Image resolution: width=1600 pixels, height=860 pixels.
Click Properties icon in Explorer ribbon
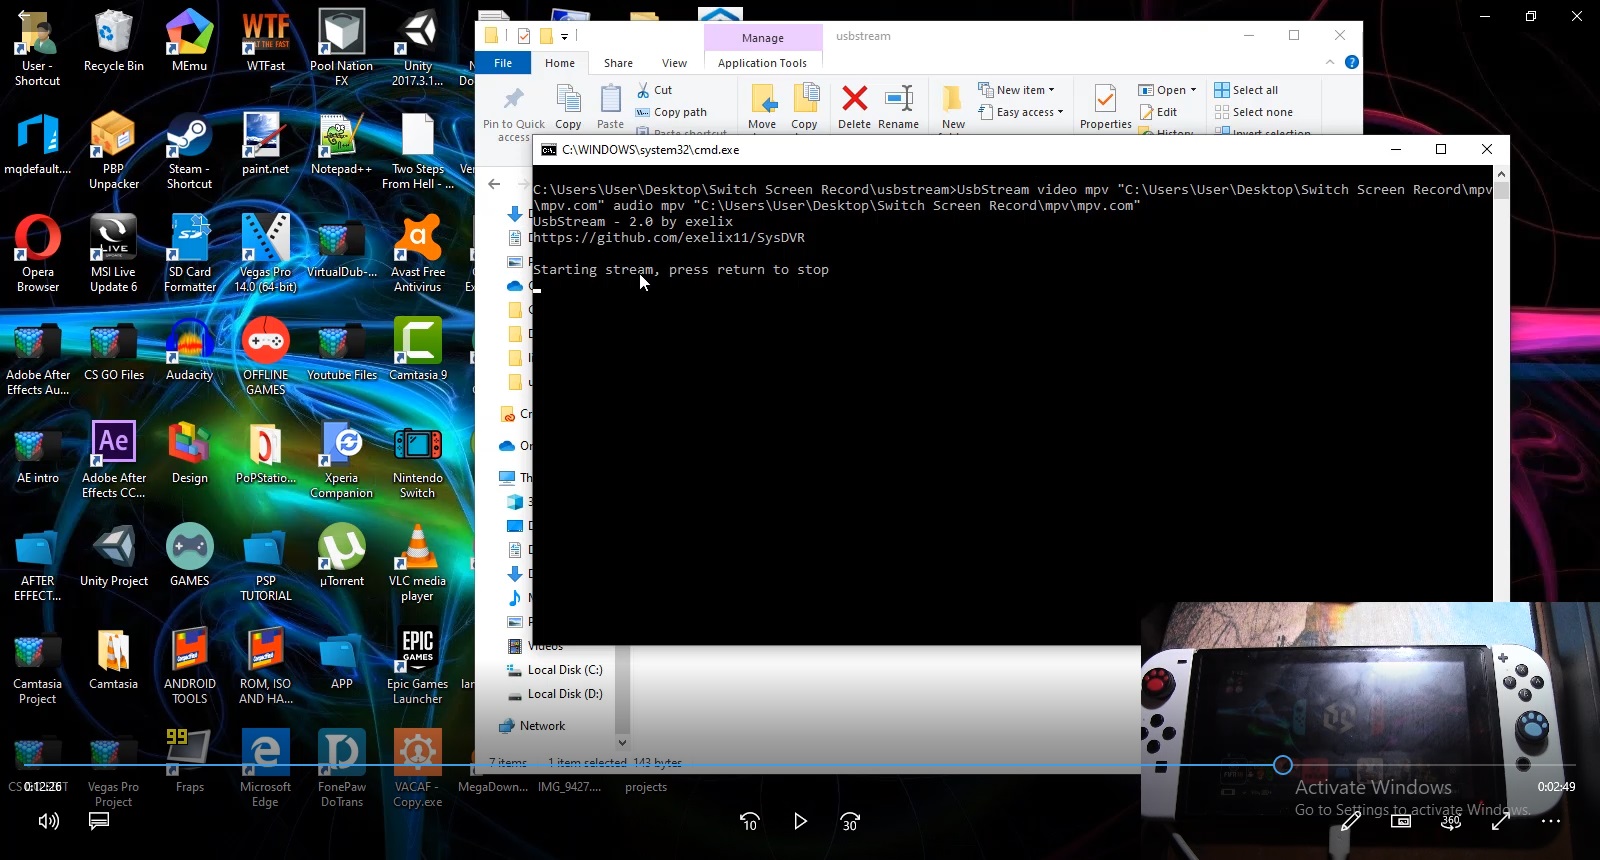point(1105,107)
